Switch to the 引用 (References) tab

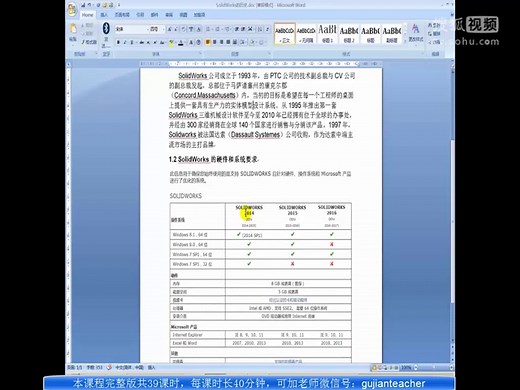[140, 15]
